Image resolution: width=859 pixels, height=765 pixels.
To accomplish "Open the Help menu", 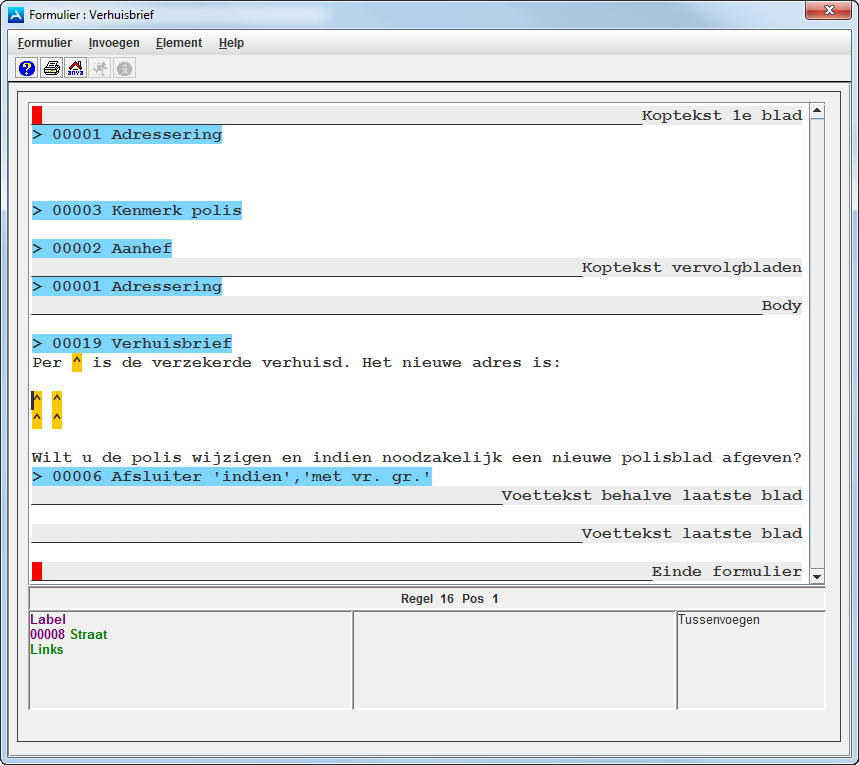I will (231, 43).
